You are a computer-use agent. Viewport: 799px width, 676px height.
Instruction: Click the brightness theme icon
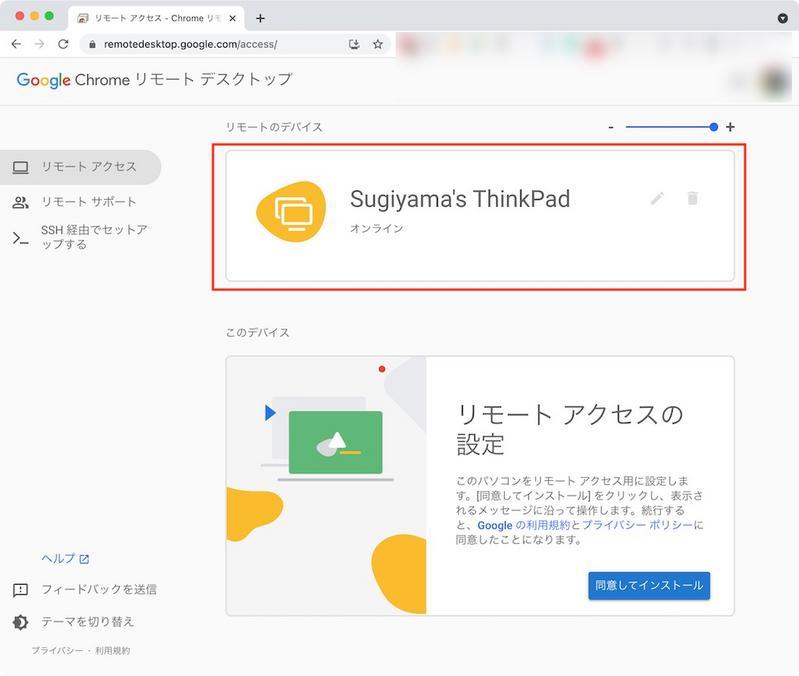tap(20, 622)
